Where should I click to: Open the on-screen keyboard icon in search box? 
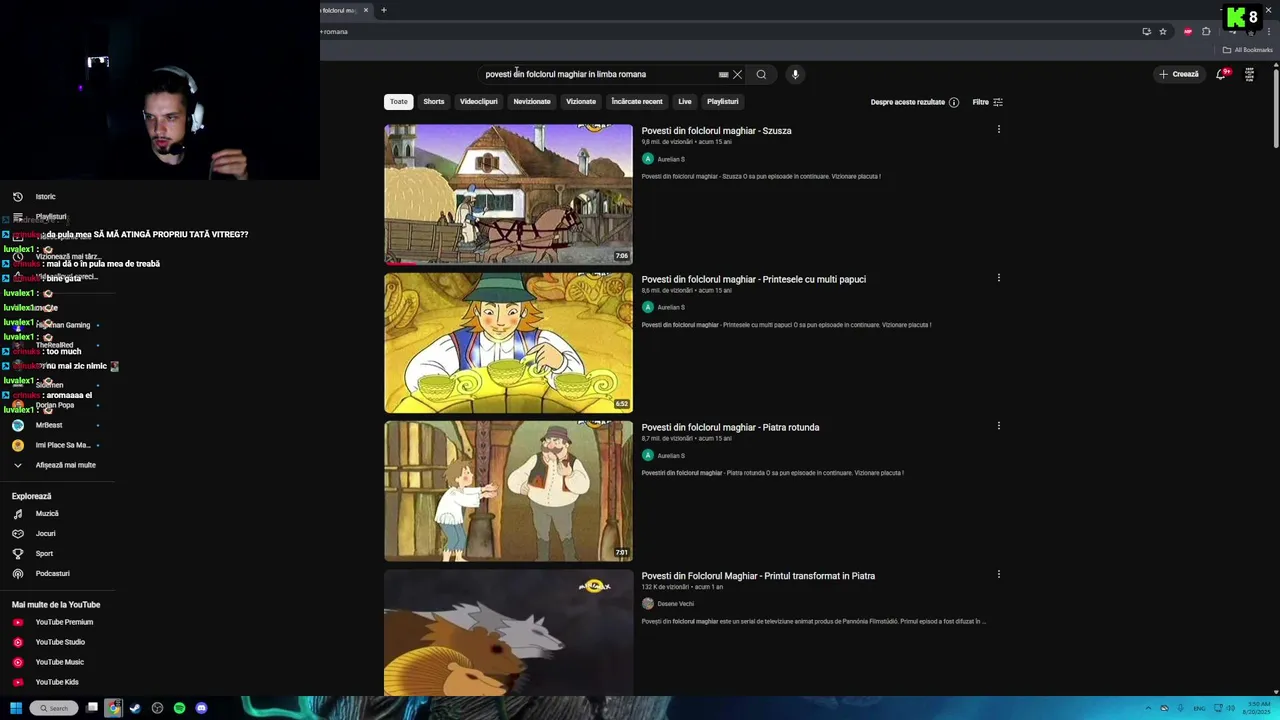pyautogui.click(x=723, y=74)
